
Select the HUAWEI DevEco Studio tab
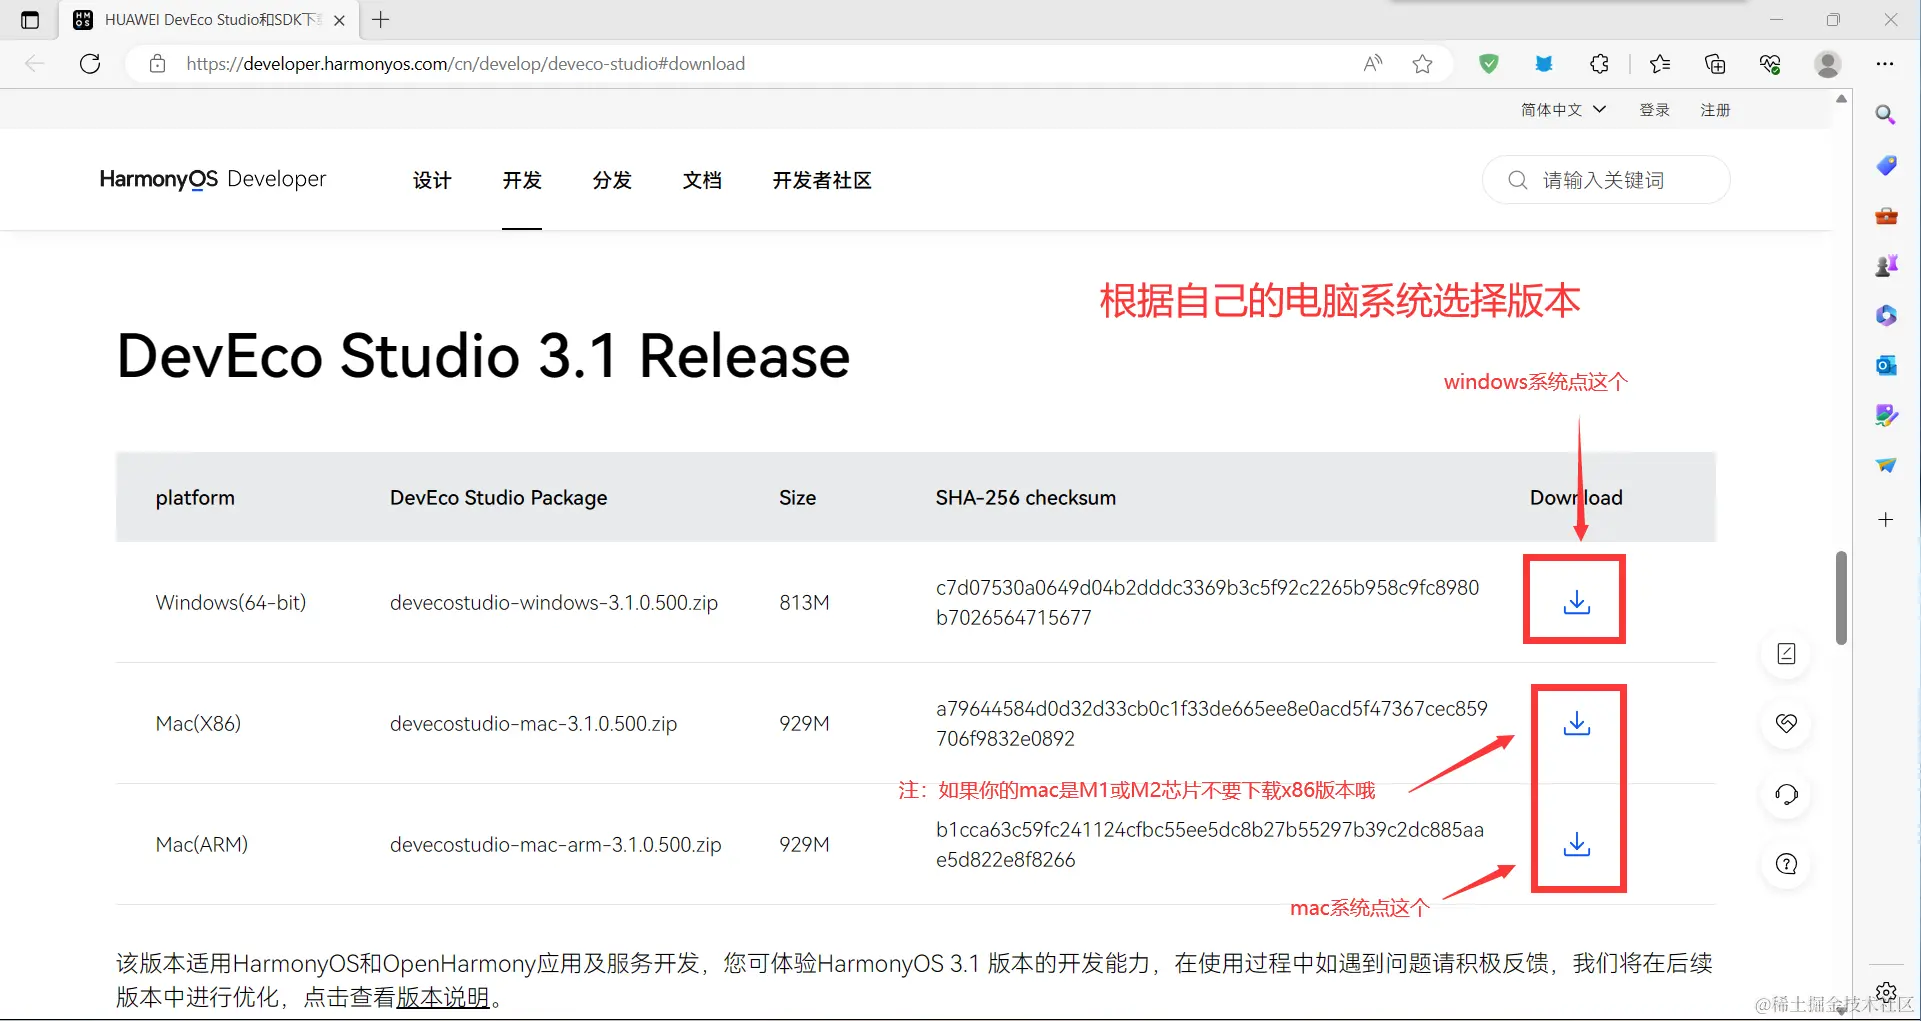tap(208, 20)
